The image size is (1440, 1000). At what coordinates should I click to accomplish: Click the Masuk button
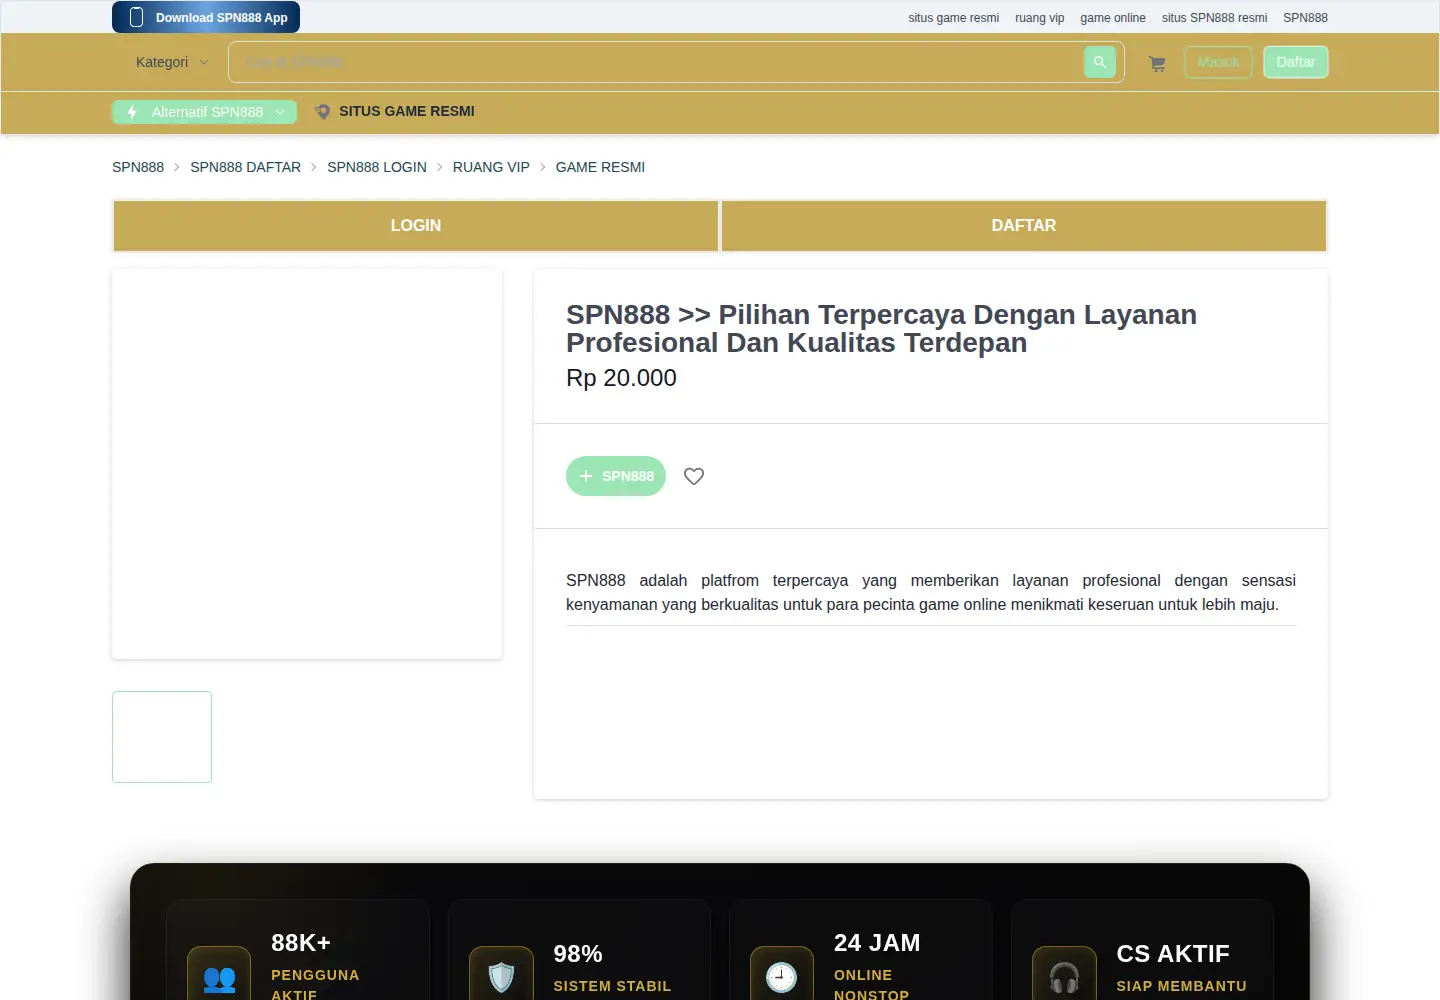point(1218,62)
